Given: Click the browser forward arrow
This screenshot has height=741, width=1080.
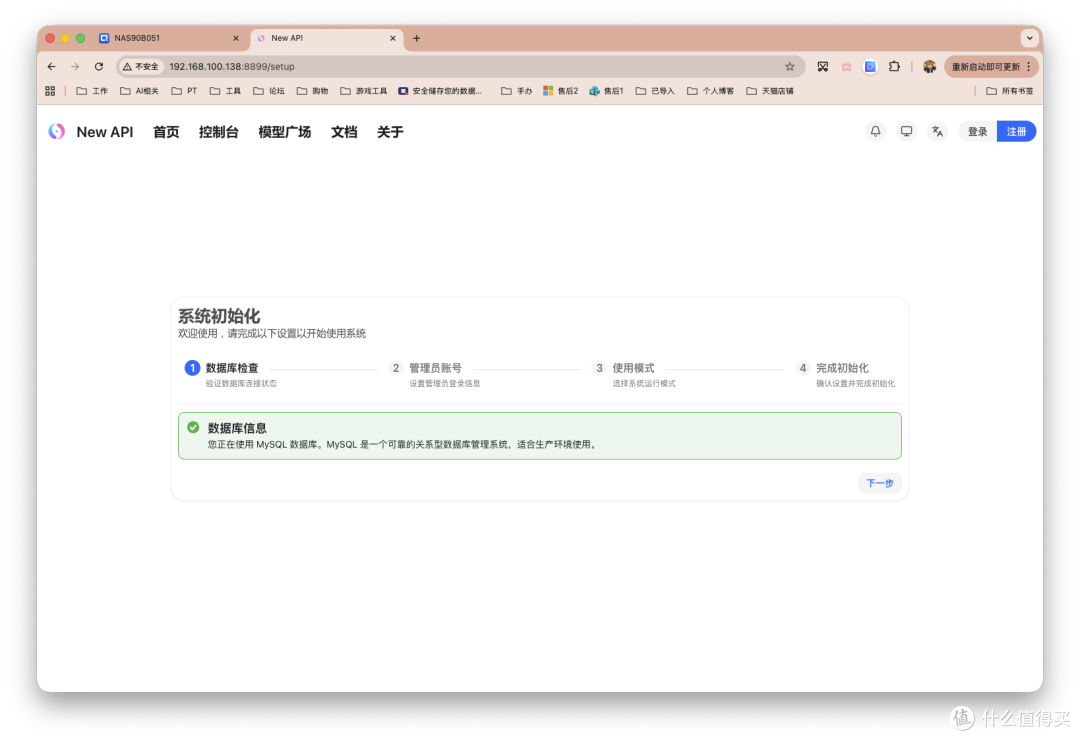Looking at the screenshot, I should coord(75,67).
